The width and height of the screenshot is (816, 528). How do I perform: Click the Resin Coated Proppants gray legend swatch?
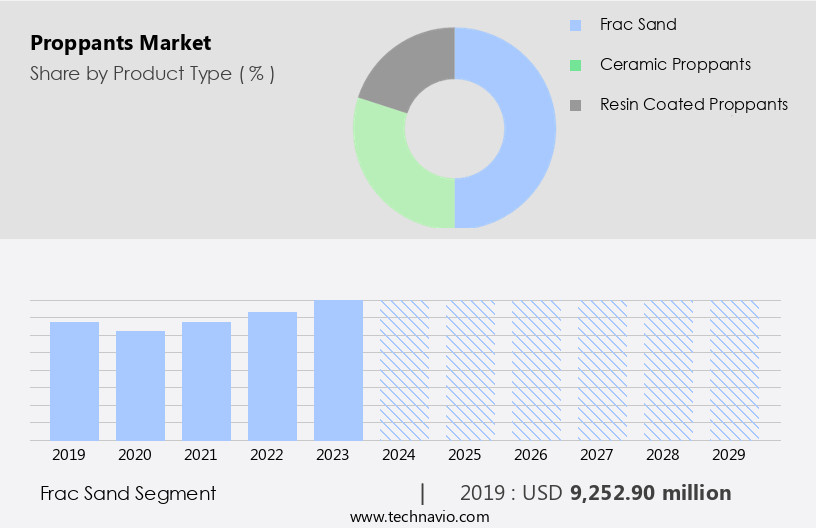(x=575, y=105)
